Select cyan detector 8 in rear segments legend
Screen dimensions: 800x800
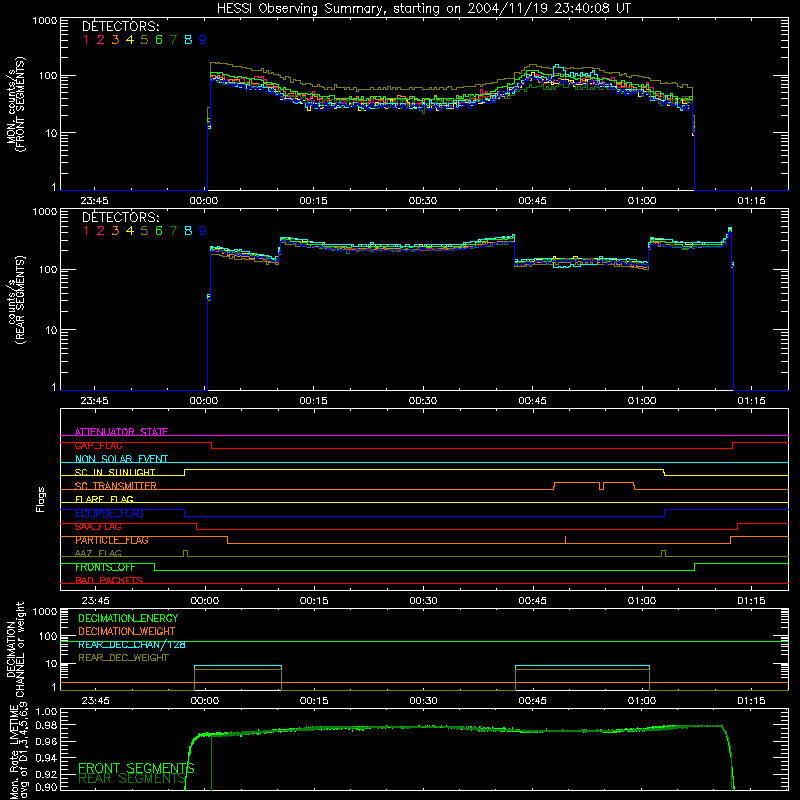[188, 231]
